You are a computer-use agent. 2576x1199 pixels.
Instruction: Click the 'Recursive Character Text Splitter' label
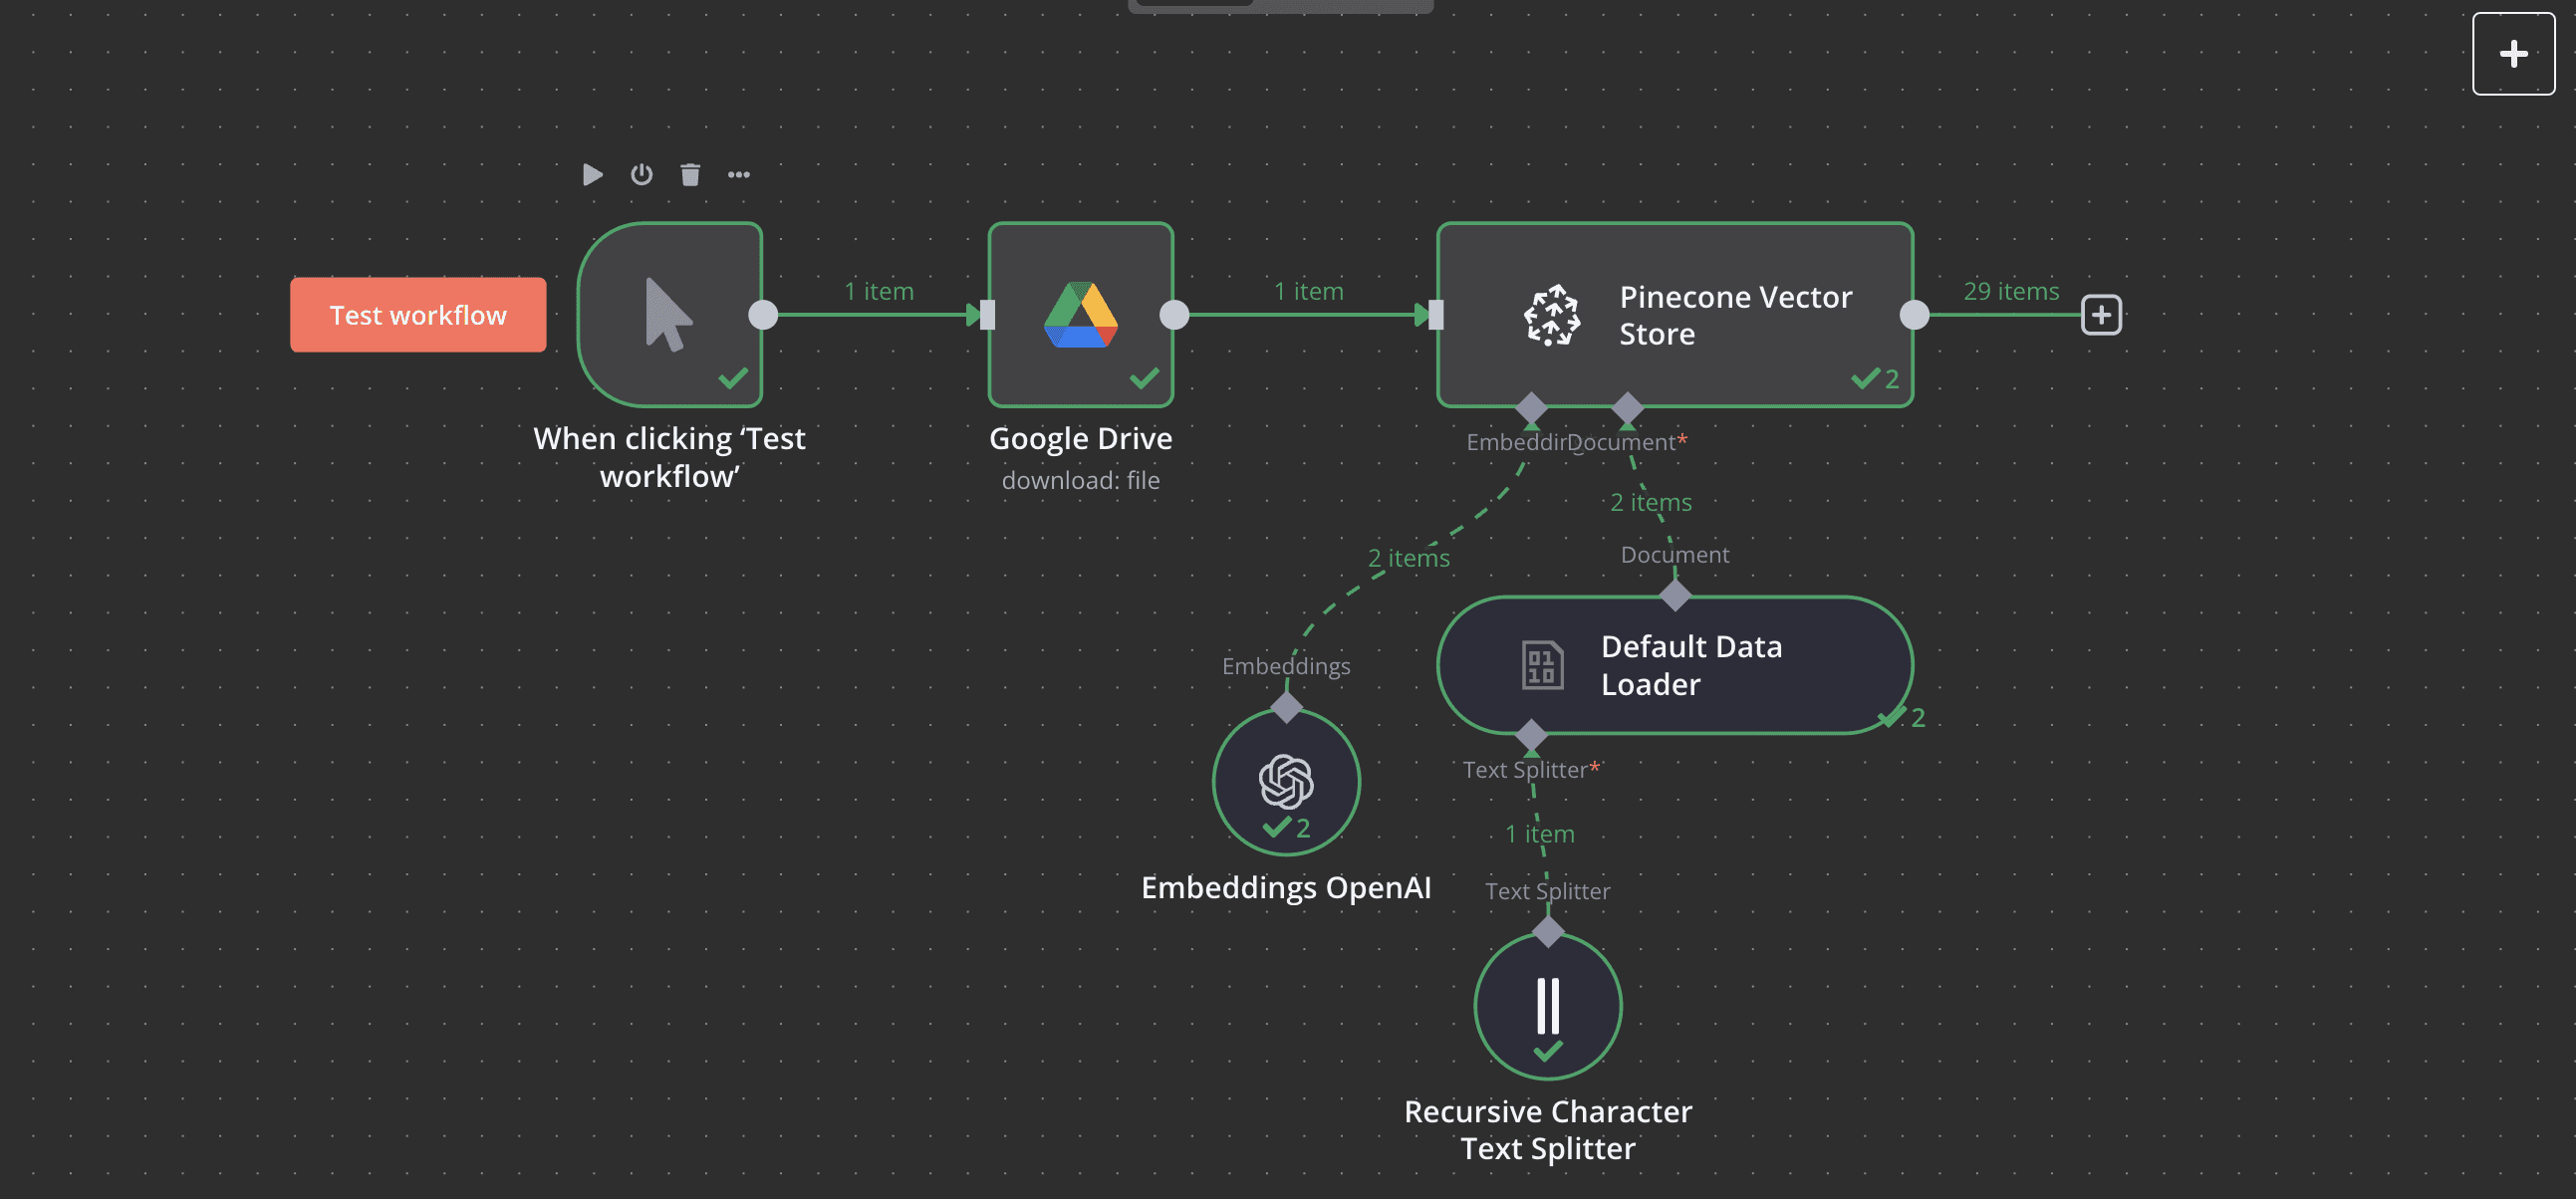[x=1548, y=1130]
